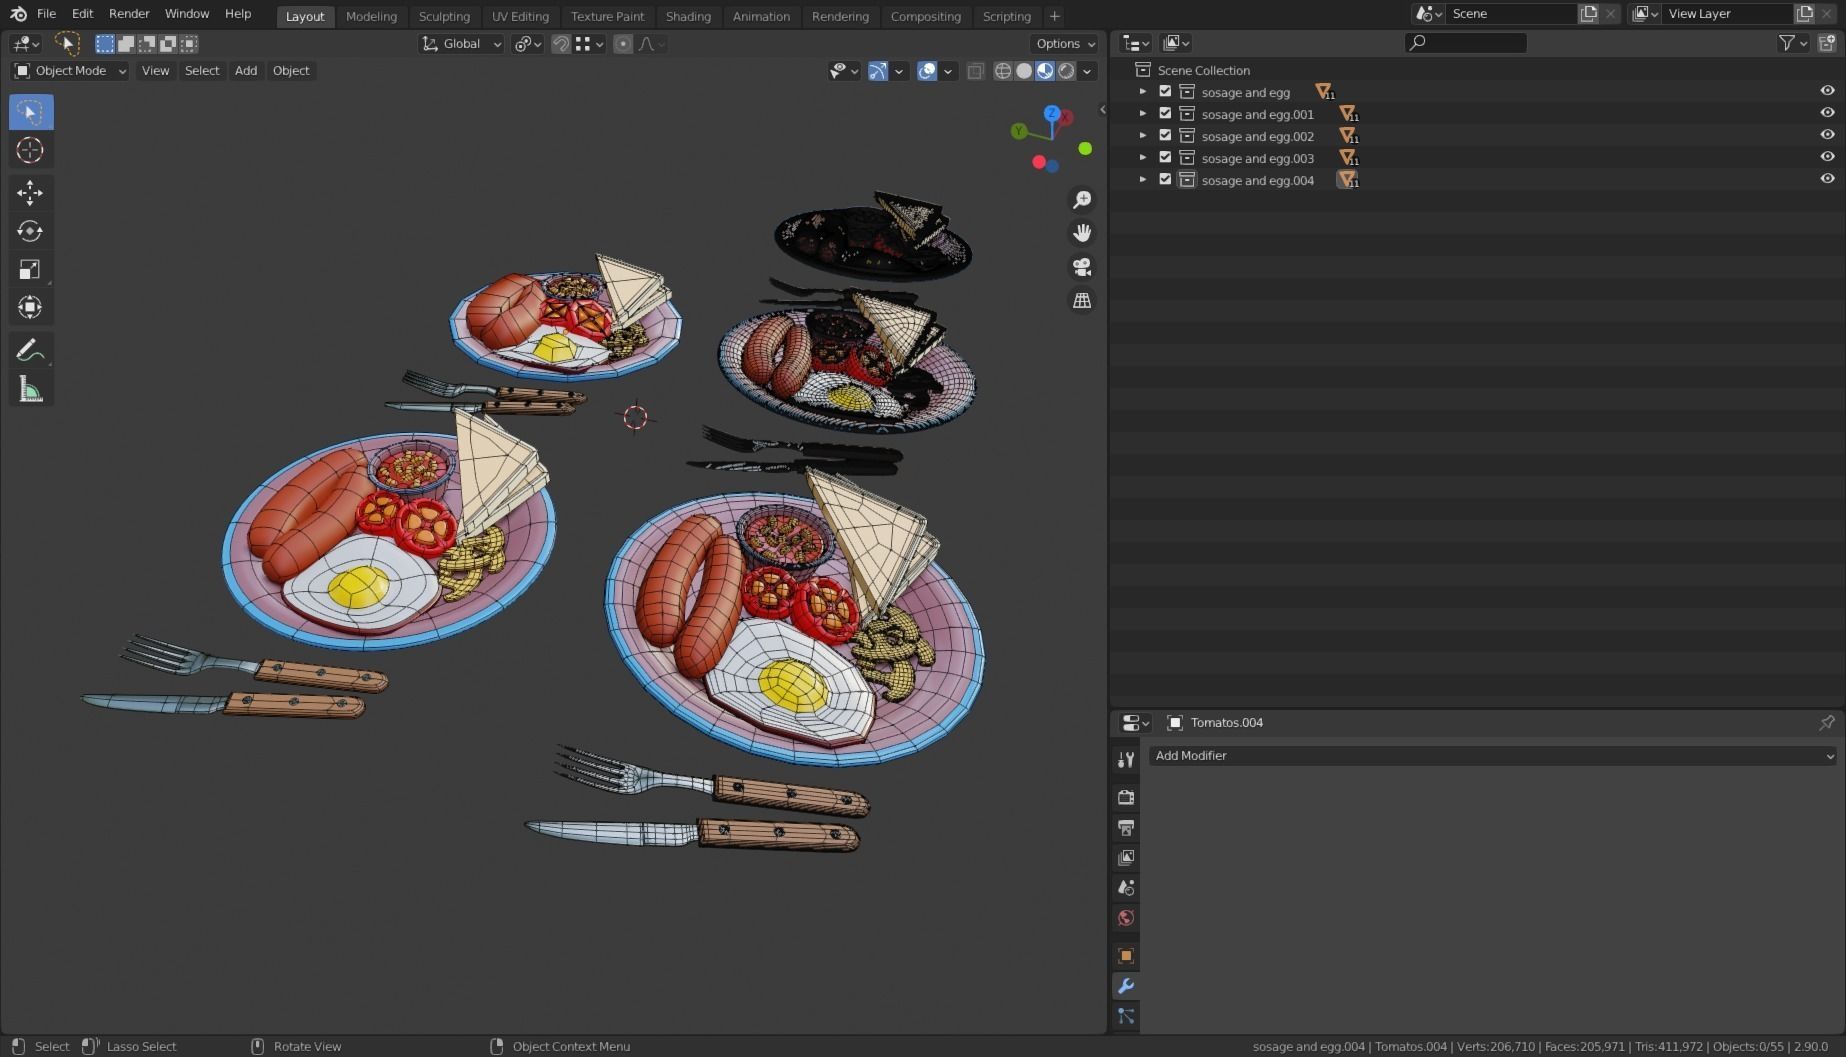Select the Scale tool

coord(30,269)
